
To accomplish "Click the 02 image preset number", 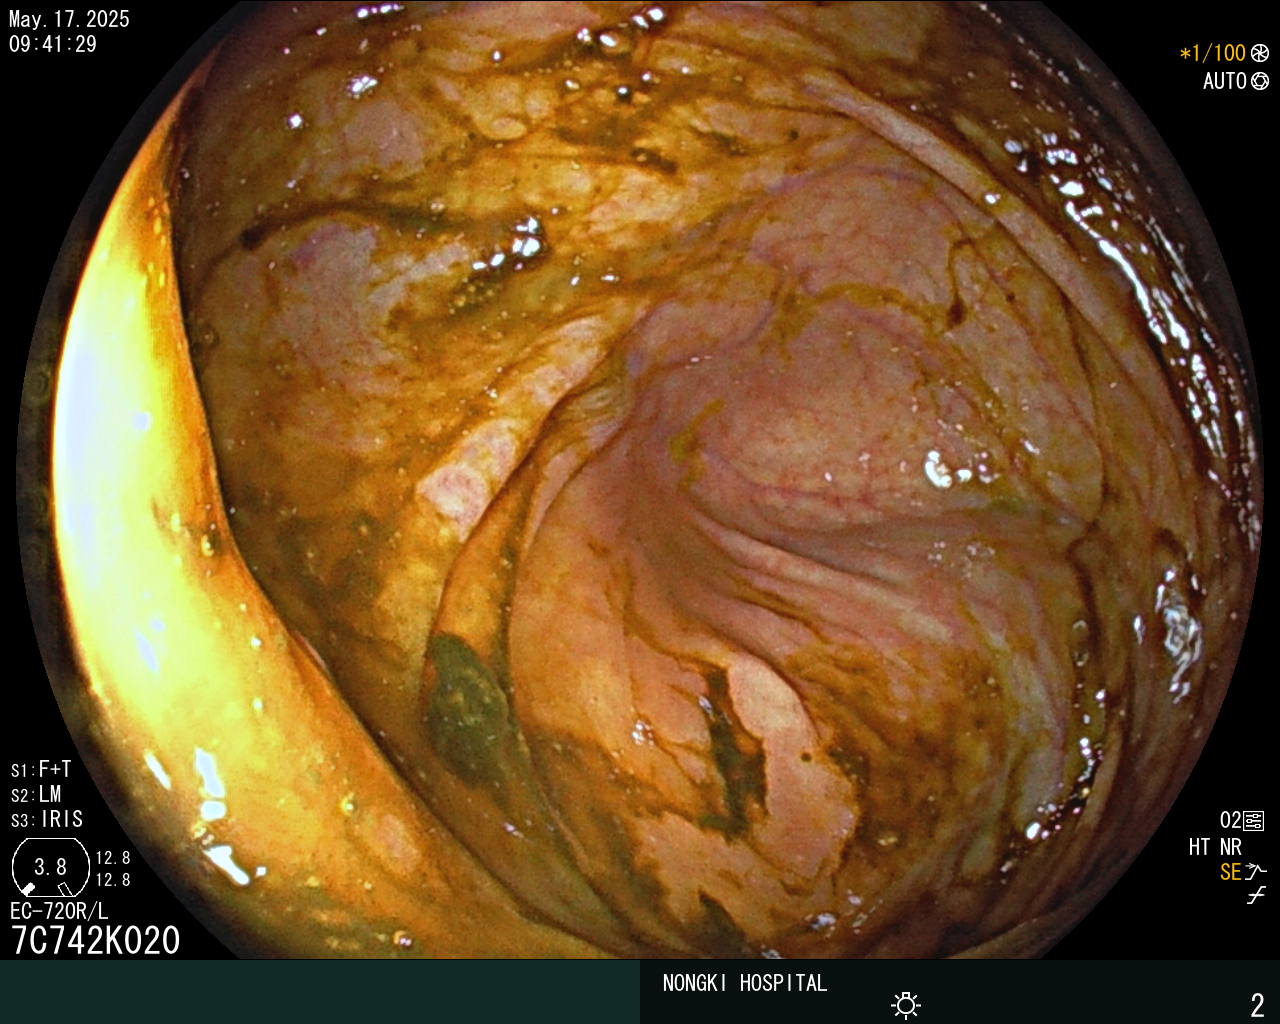I will pos(1230,821).
